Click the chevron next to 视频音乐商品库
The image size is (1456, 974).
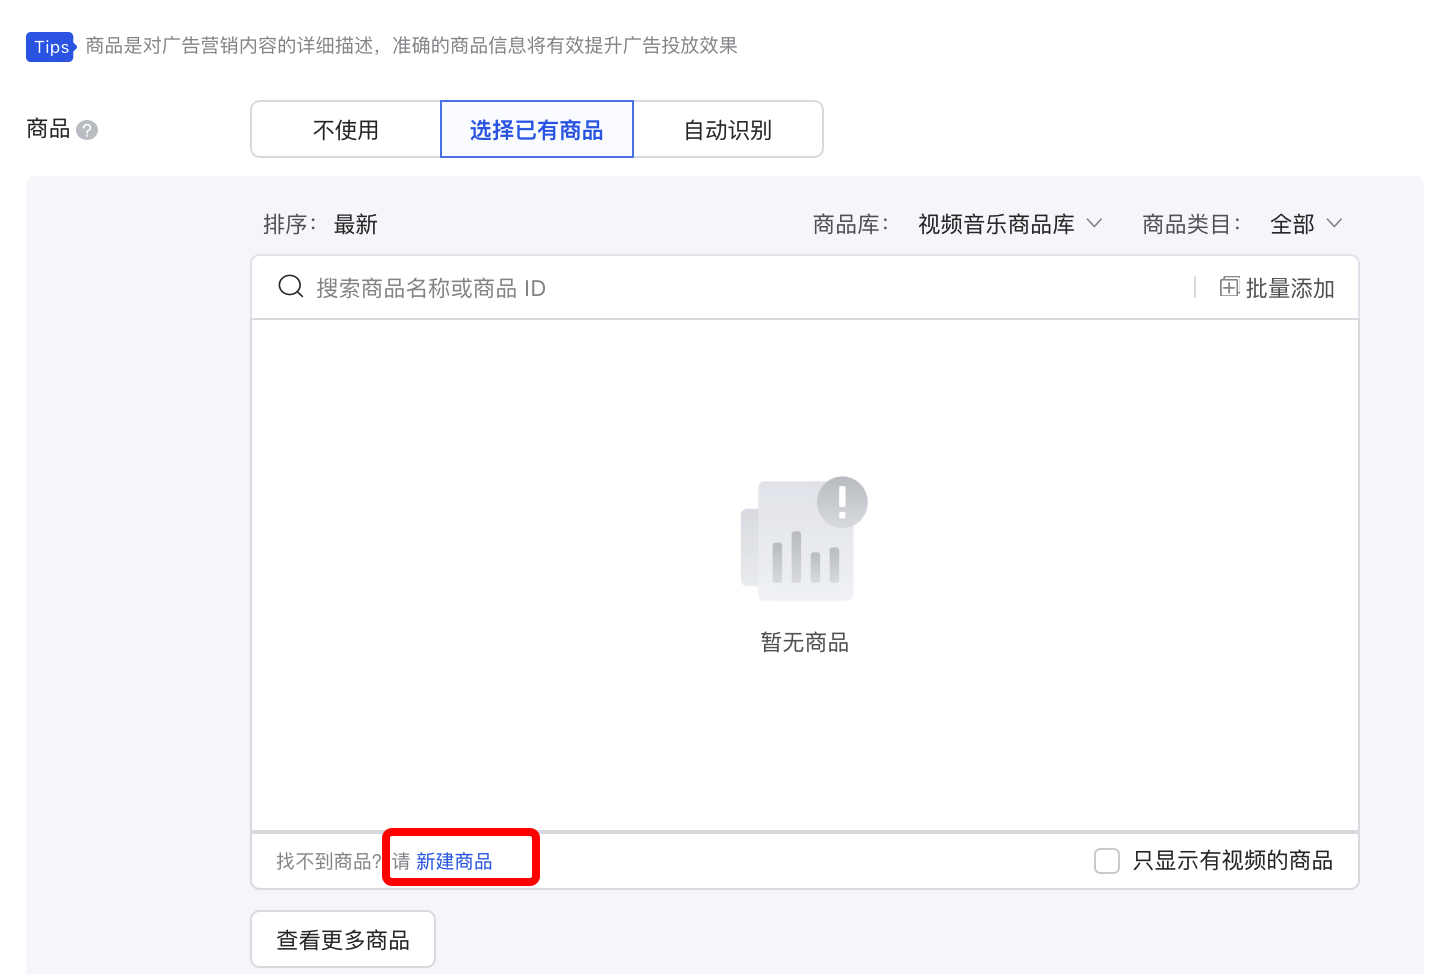[x=1095, y=224]
